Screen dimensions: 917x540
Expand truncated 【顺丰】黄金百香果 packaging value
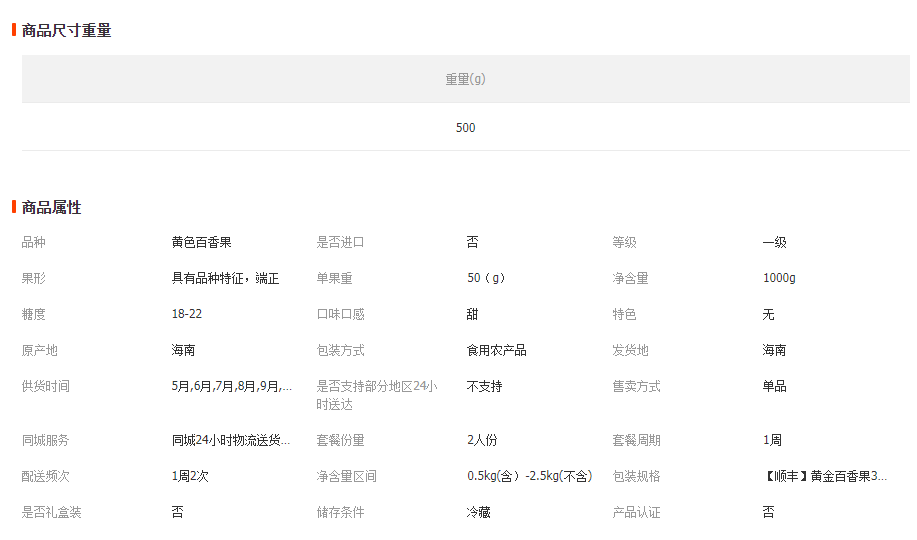click(x=824, y=477)
